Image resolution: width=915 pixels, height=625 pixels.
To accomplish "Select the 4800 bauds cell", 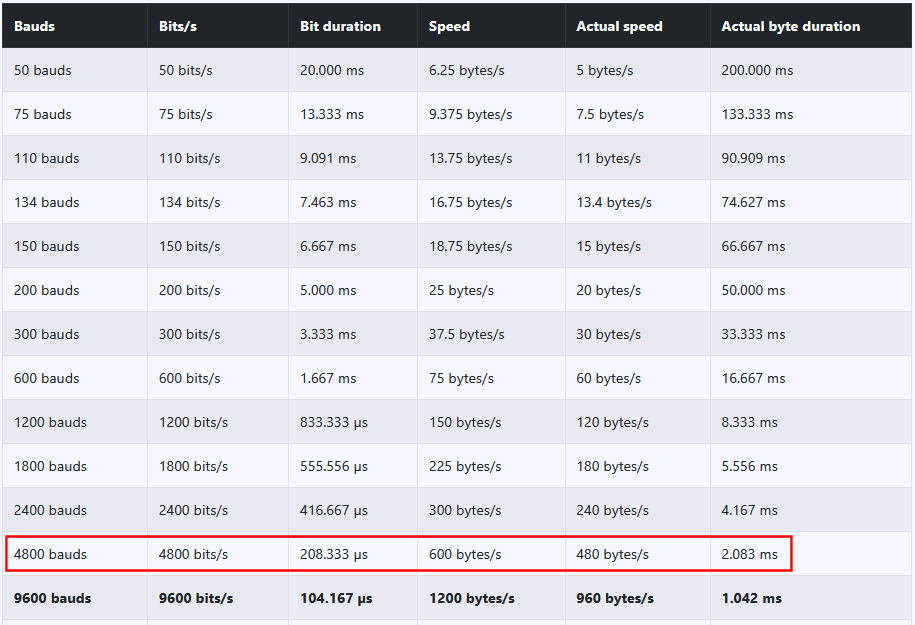I will pos(50,554).
